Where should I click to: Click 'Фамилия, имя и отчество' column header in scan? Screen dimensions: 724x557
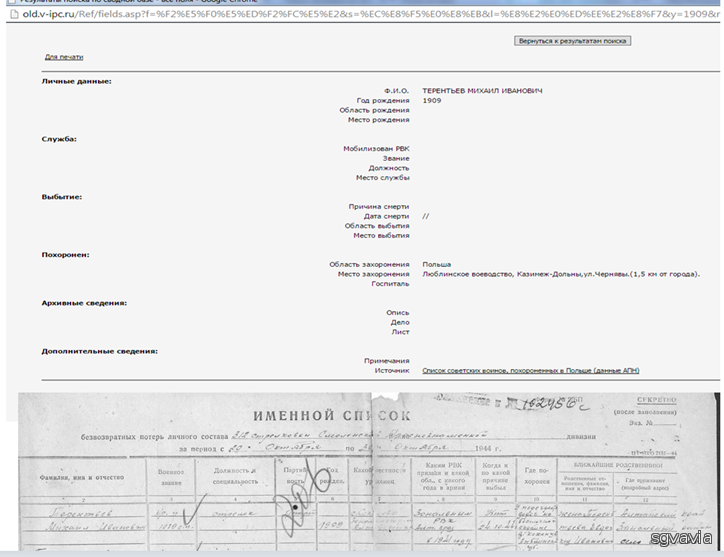coord(82,478)
